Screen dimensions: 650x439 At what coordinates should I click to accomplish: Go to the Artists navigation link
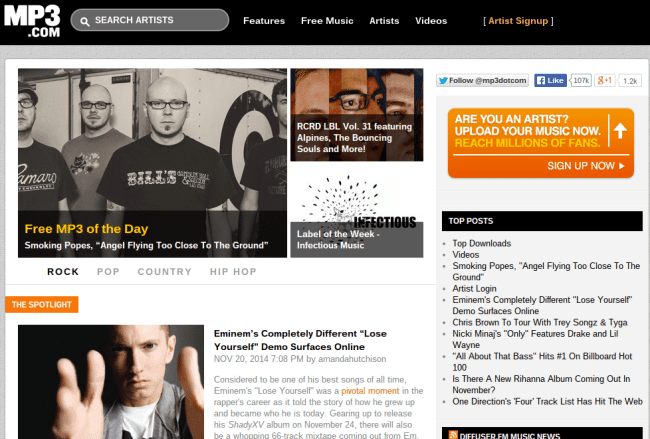pyautogui.click(x=384, y=21)
